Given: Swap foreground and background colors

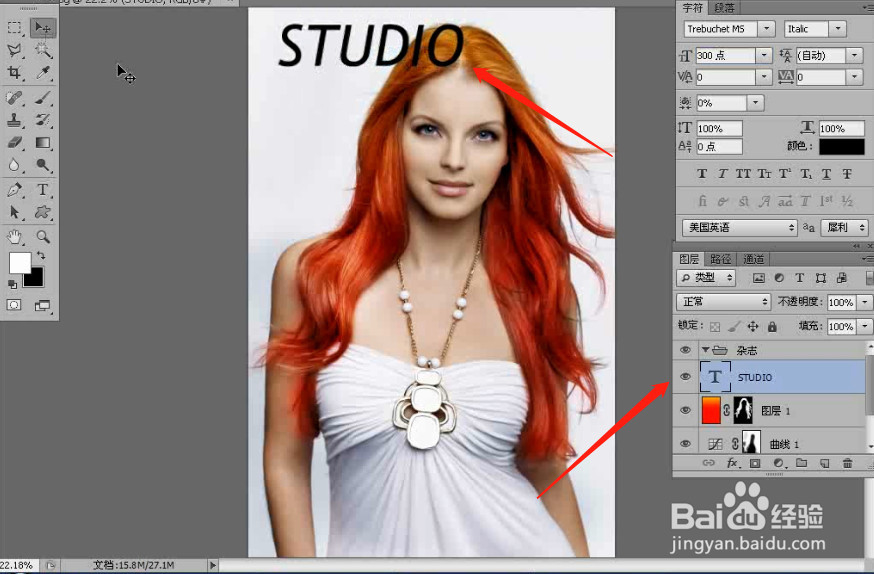Looking at the screenshot, I should tap(41, 255).
